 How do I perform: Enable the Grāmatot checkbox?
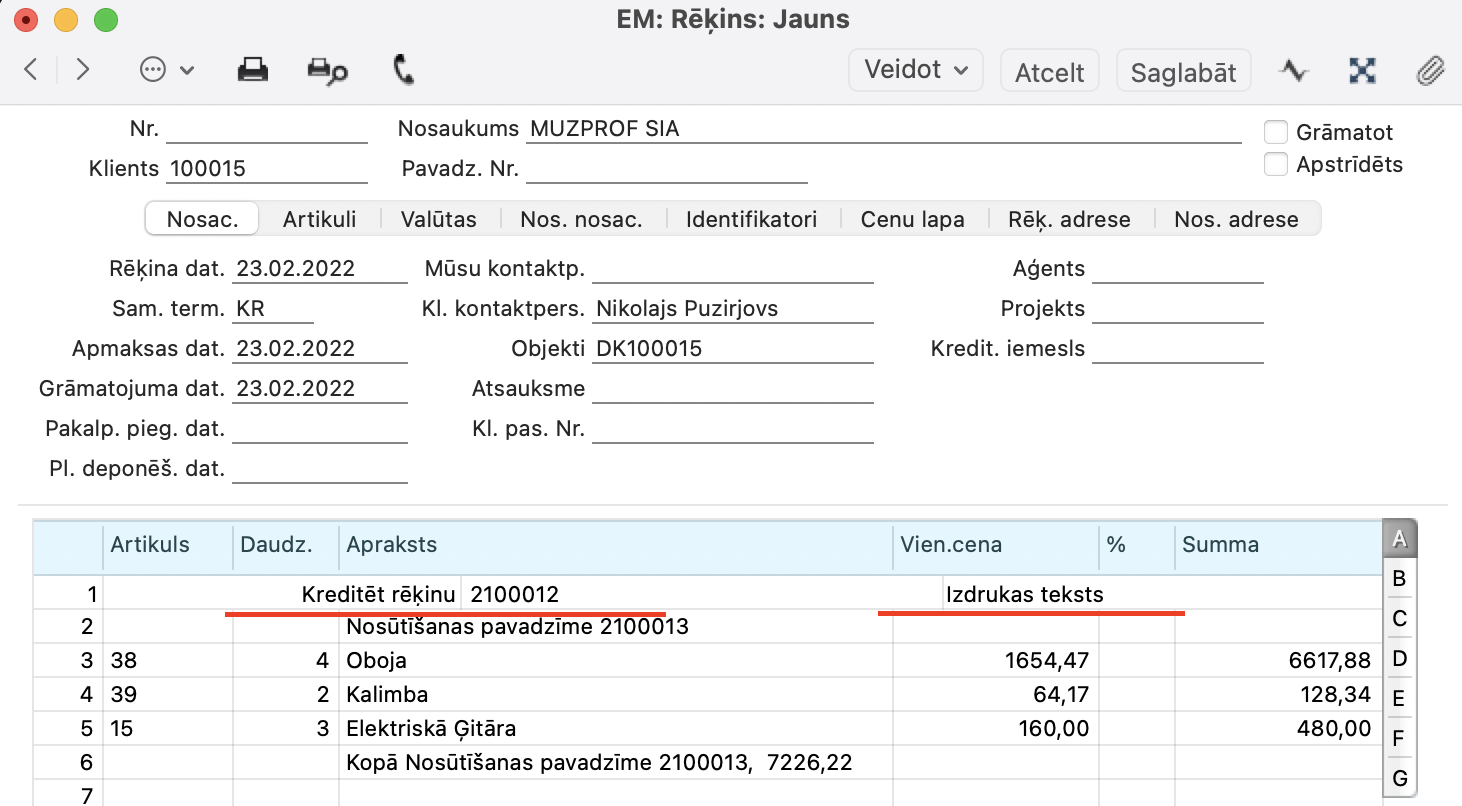click(x=1275, y=132)
